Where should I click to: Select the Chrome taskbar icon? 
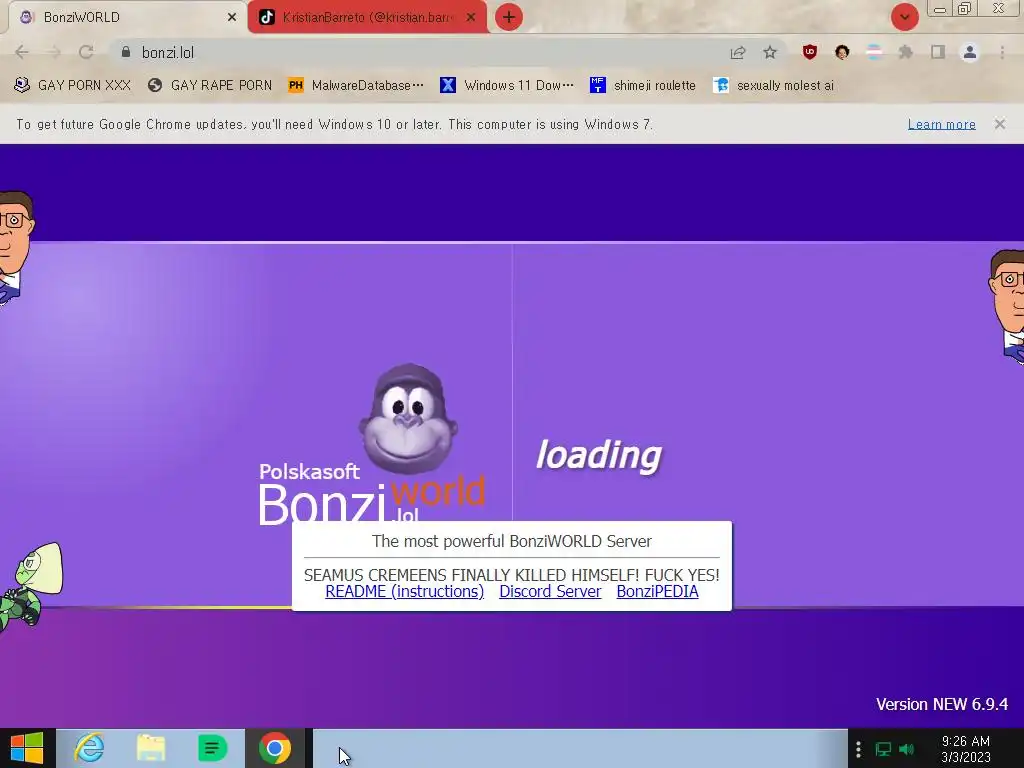275,748
